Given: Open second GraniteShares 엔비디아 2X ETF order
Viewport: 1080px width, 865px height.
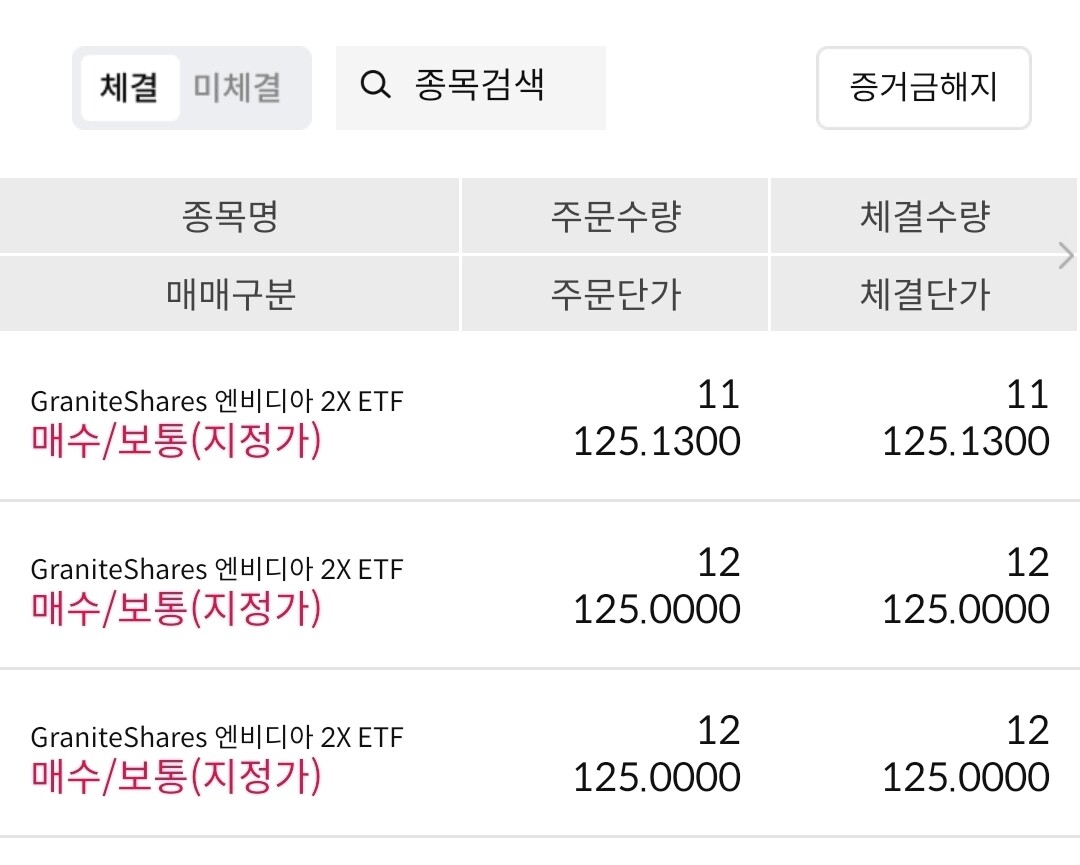Looking at the screenshot, I should [x=540, y=585].
